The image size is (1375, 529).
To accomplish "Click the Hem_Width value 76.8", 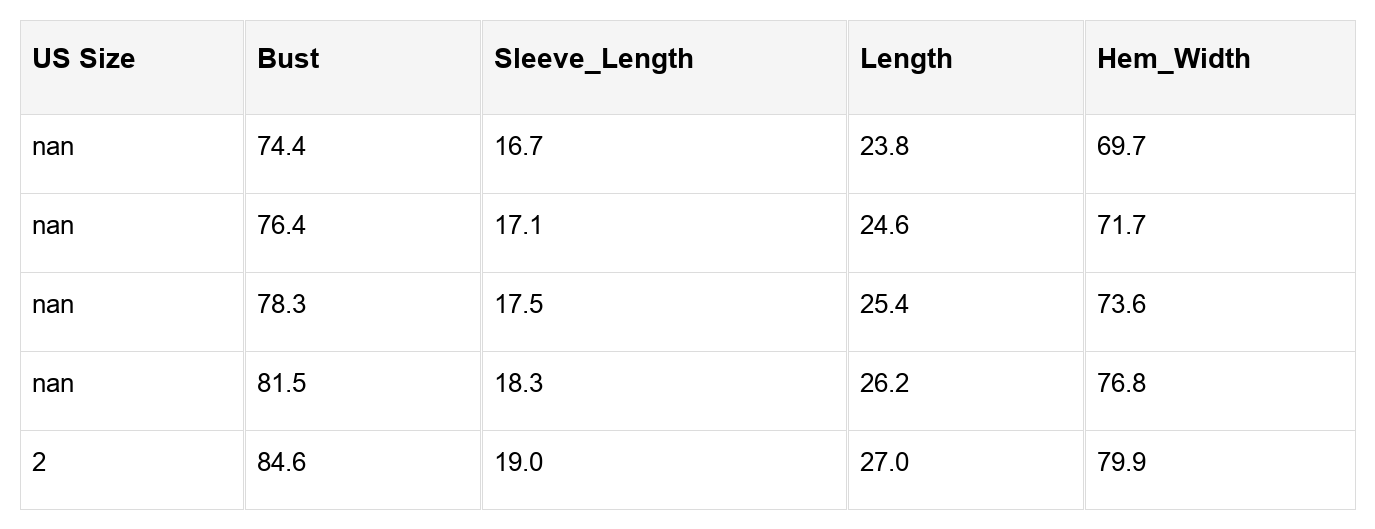I will coord(1121,384).
